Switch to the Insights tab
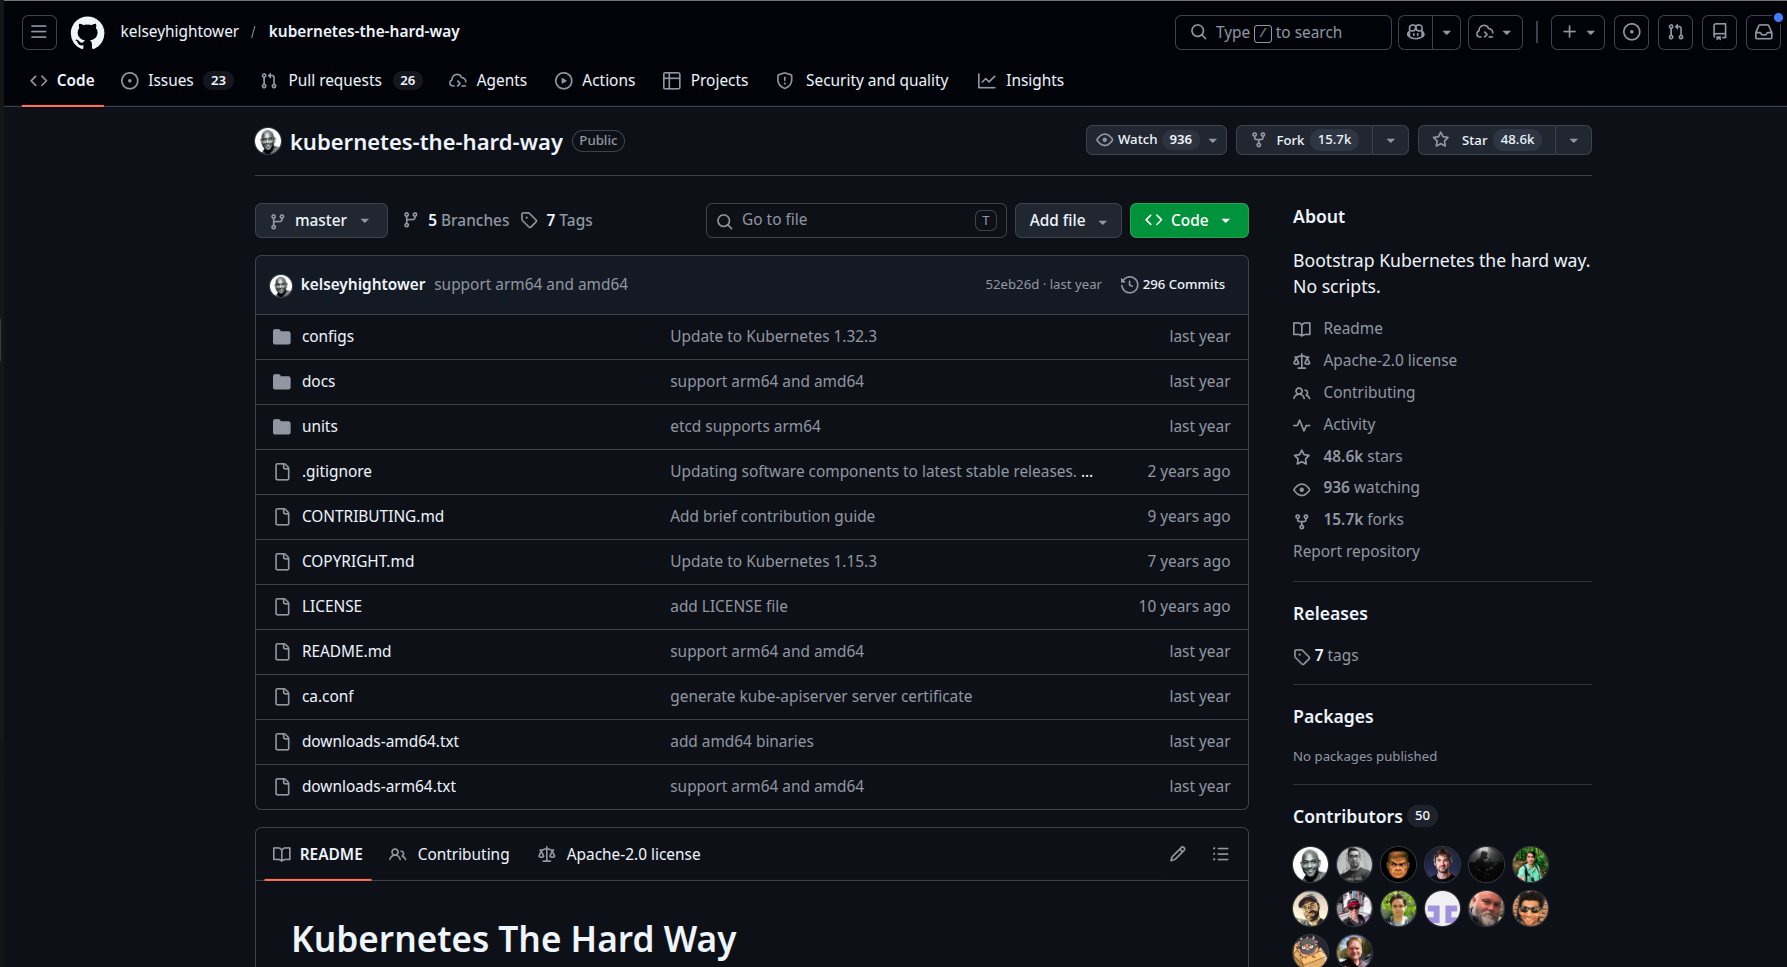Viewport: 1787px width, 967px height. tap(1021, 81)
